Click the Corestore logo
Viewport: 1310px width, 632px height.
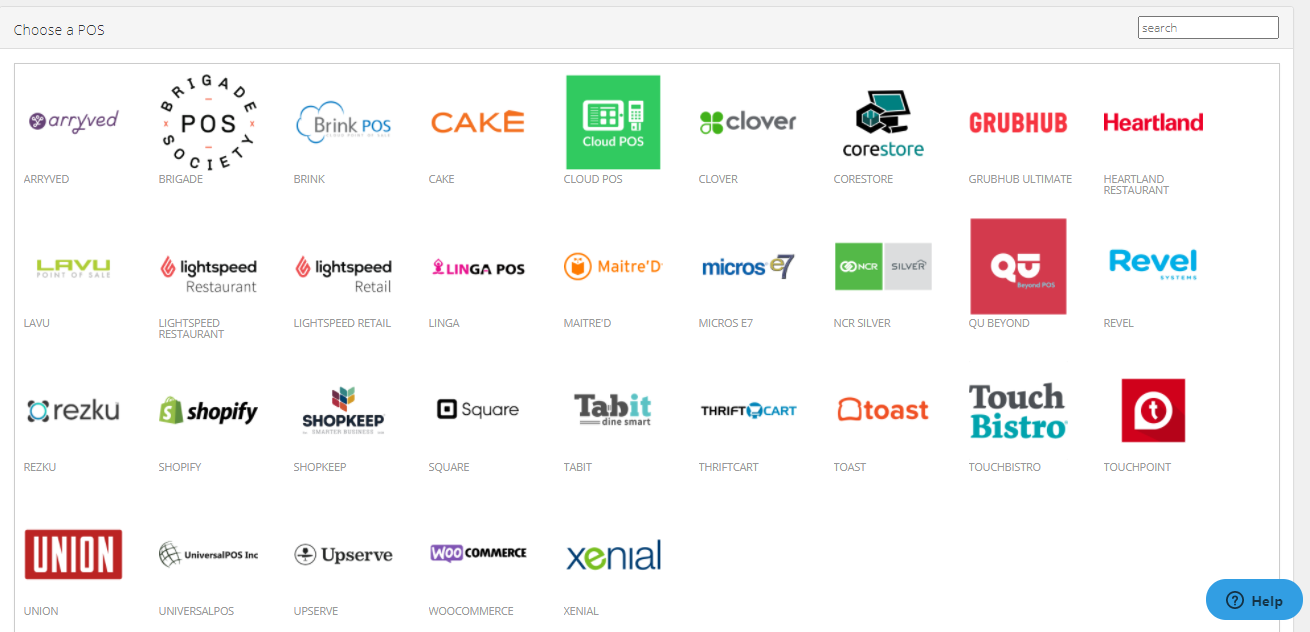click(883, 124)
